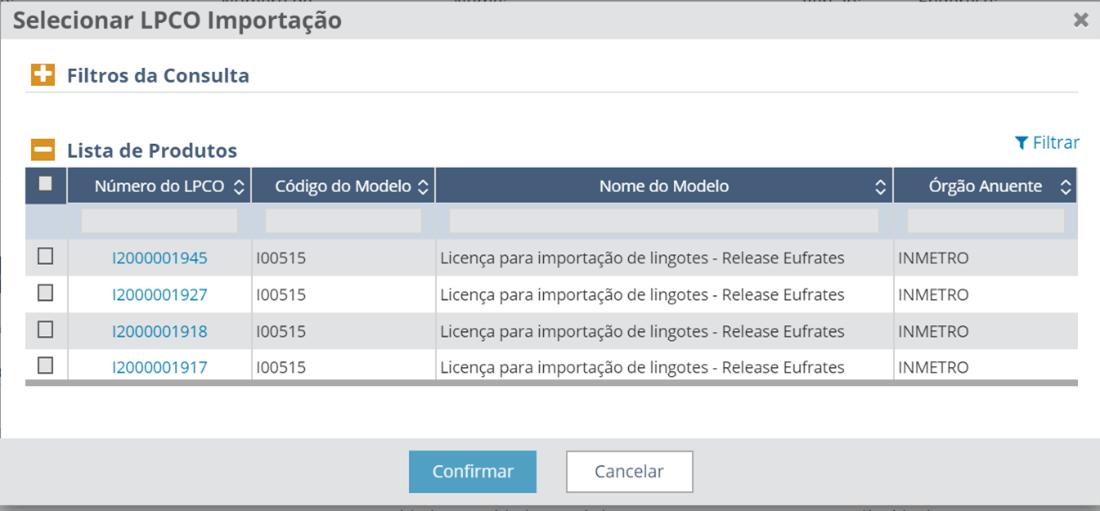Expand Filtros da Consulta plus icon
1100x511 pixels.
(43, 75)
